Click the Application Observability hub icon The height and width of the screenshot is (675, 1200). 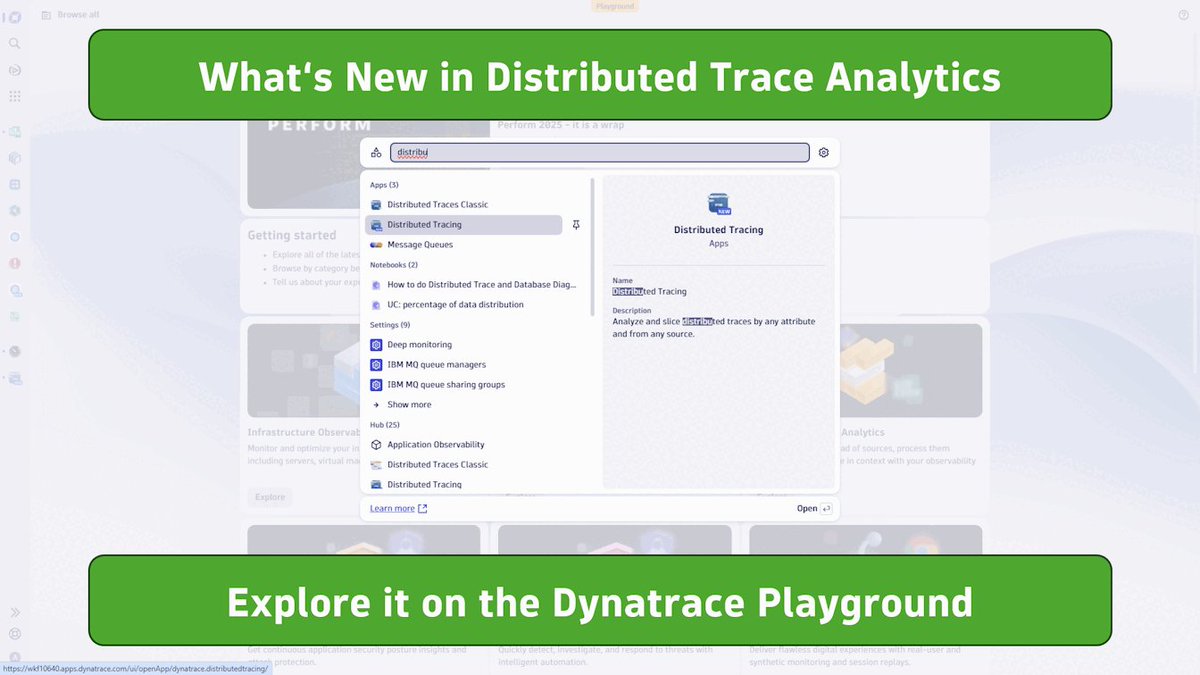tap(376, 444)
